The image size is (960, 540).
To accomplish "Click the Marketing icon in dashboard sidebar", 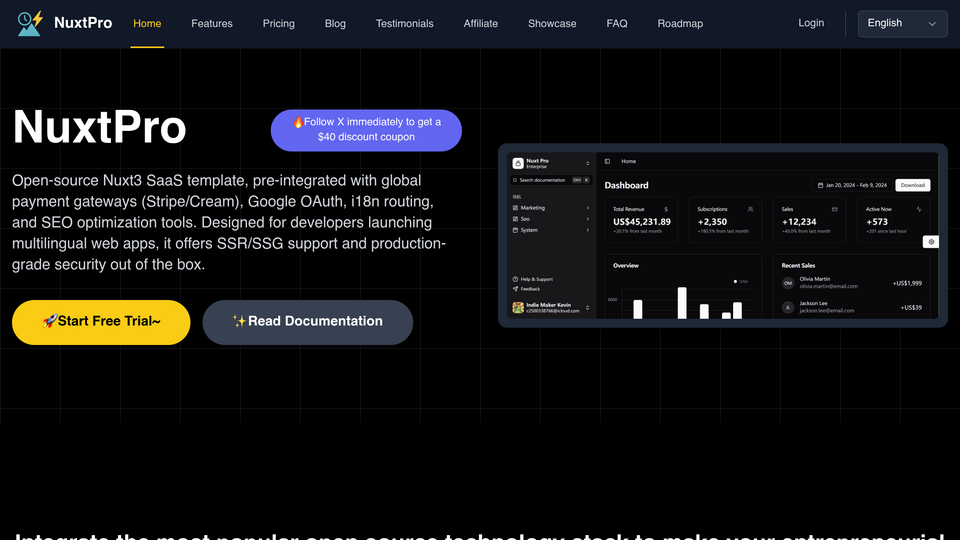I will point(515,208).
